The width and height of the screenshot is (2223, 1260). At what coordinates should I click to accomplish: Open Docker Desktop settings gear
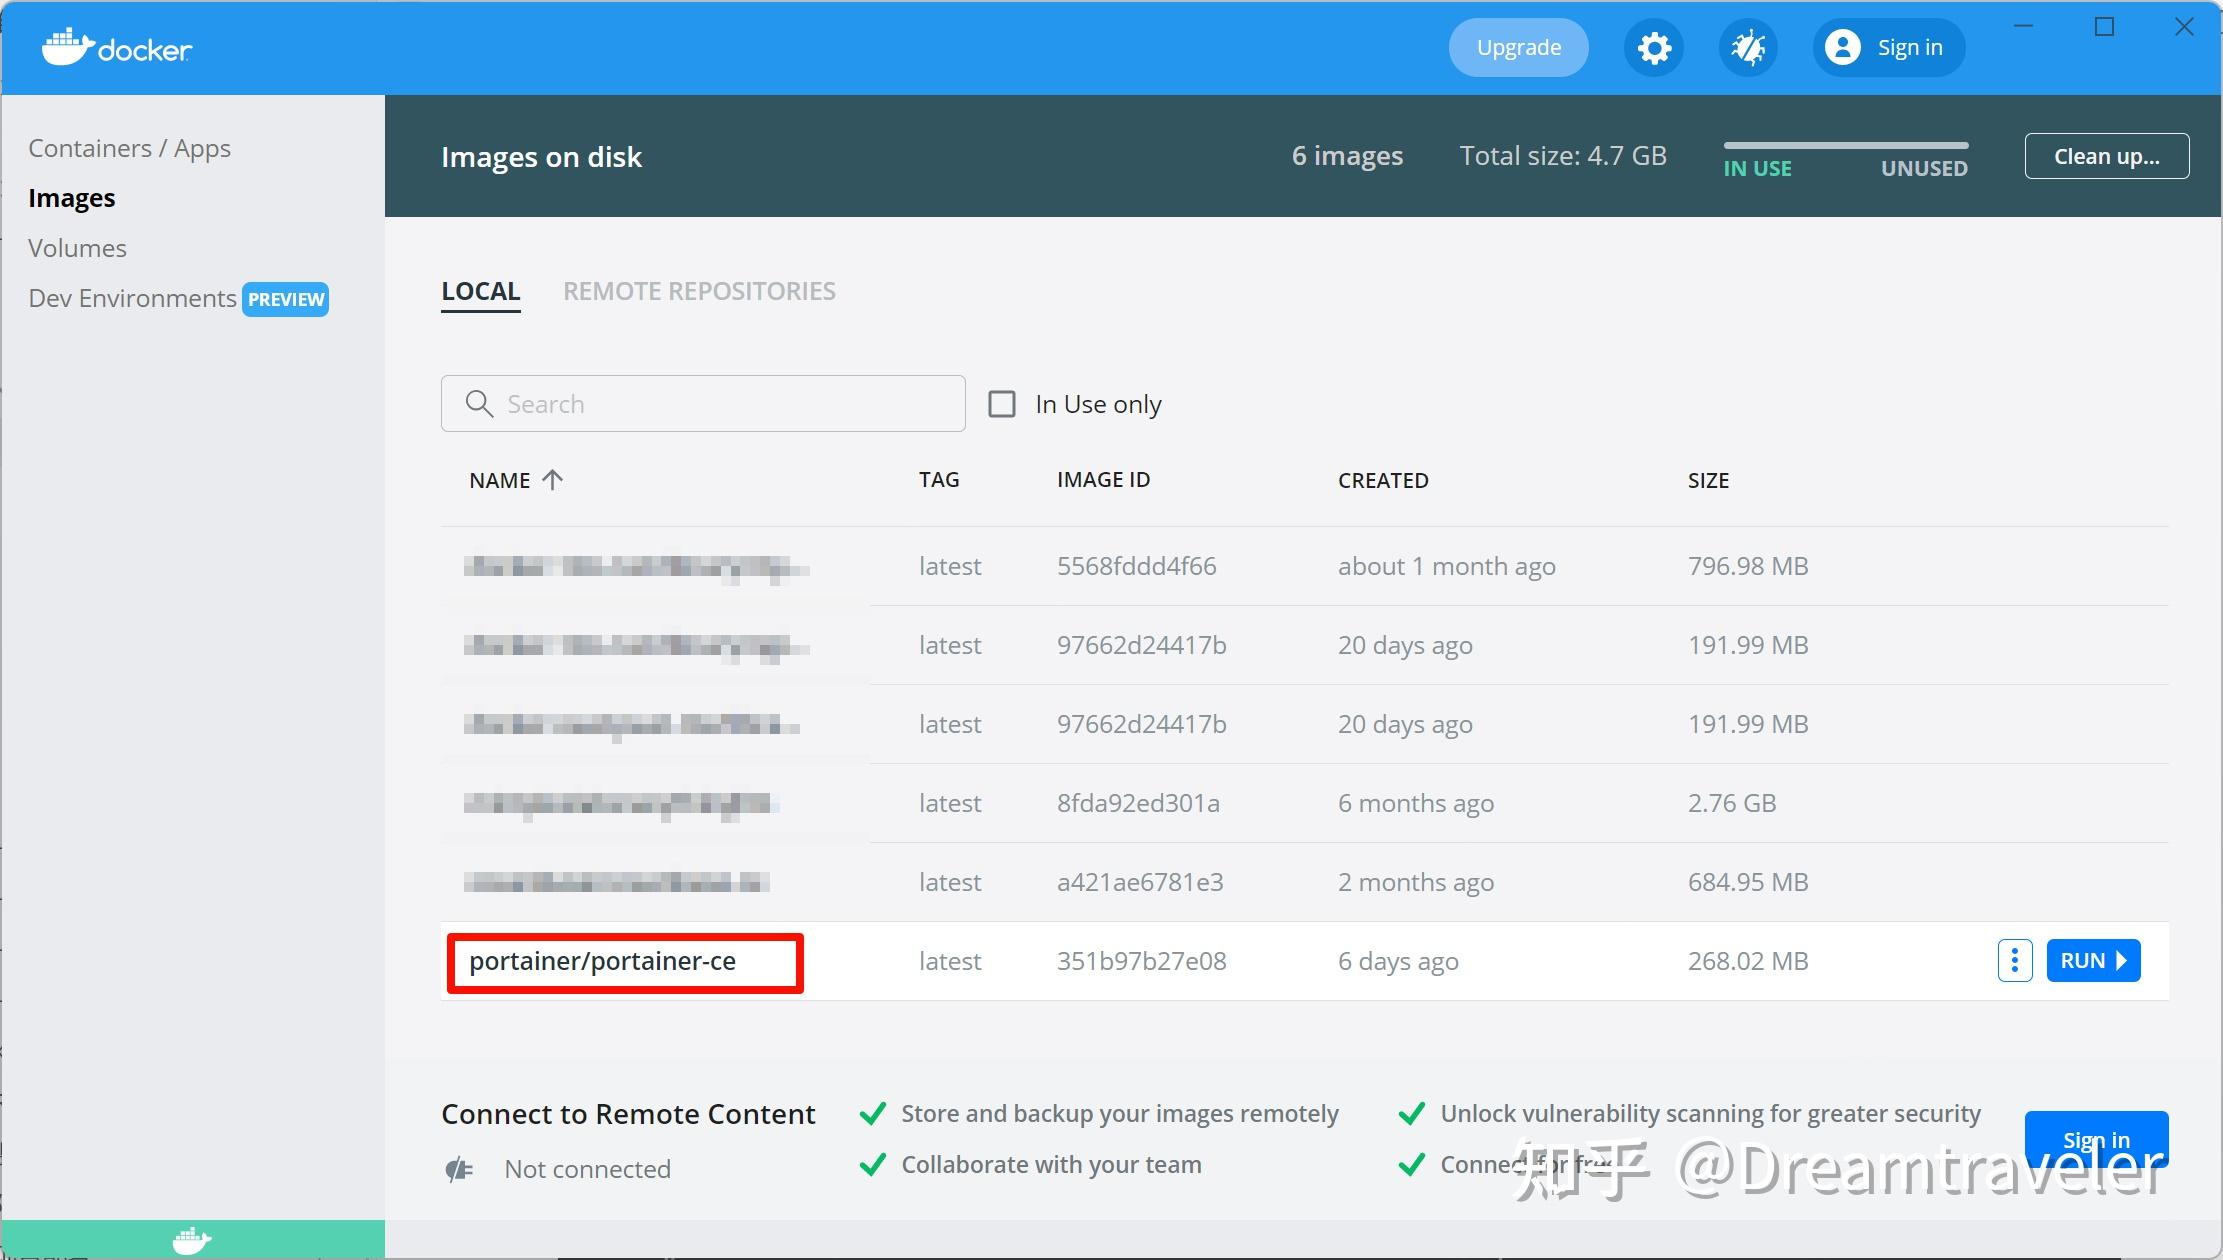click(x=1654, y=47)
